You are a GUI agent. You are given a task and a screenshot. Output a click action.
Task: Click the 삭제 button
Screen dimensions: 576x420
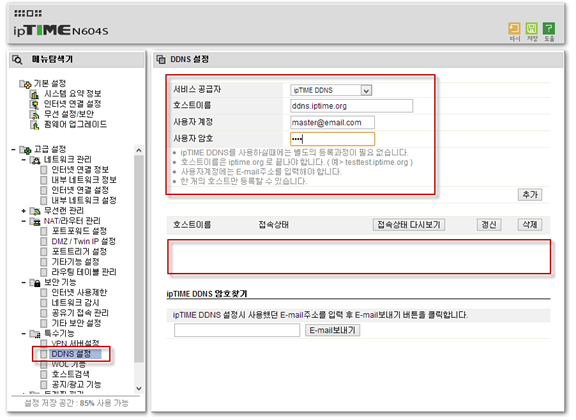pyautogui.click(x=530, y=225)
